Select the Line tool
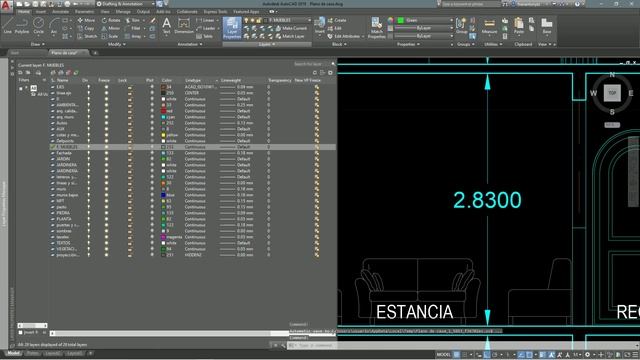This screenshot has height=360, width=640. [7, 26]
